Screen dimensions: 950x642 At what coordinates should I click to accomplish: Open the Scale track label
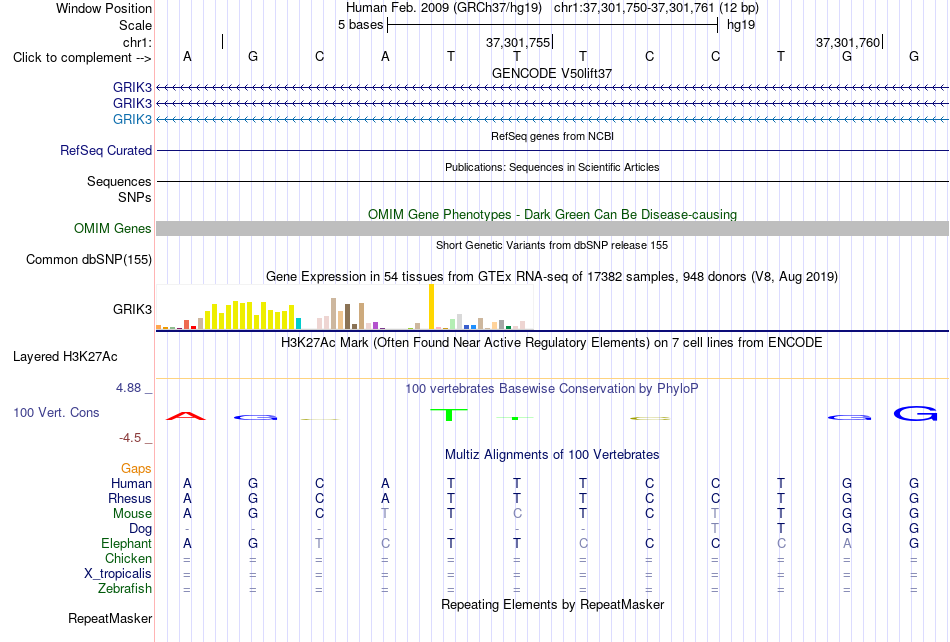click(x=135, y=25)
